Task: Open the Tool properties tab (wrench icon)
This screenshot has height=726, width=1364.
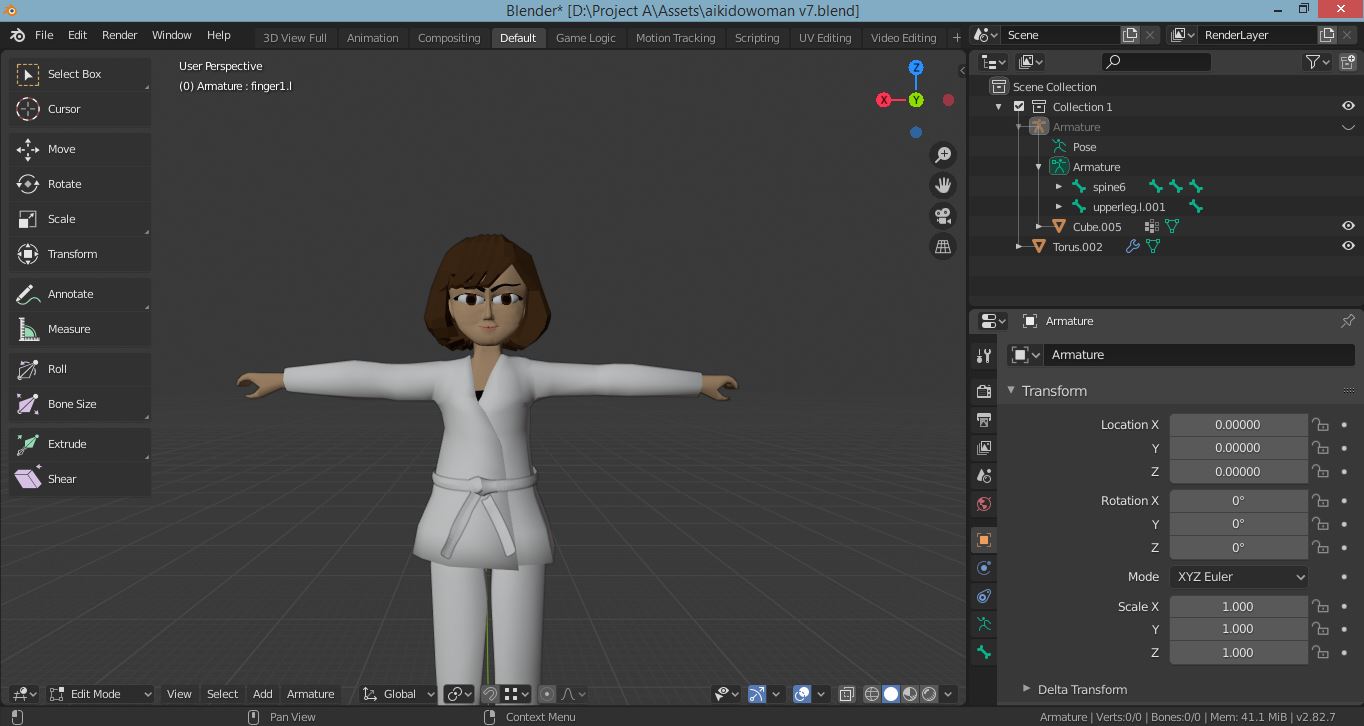Action: (x=984, y=356)
